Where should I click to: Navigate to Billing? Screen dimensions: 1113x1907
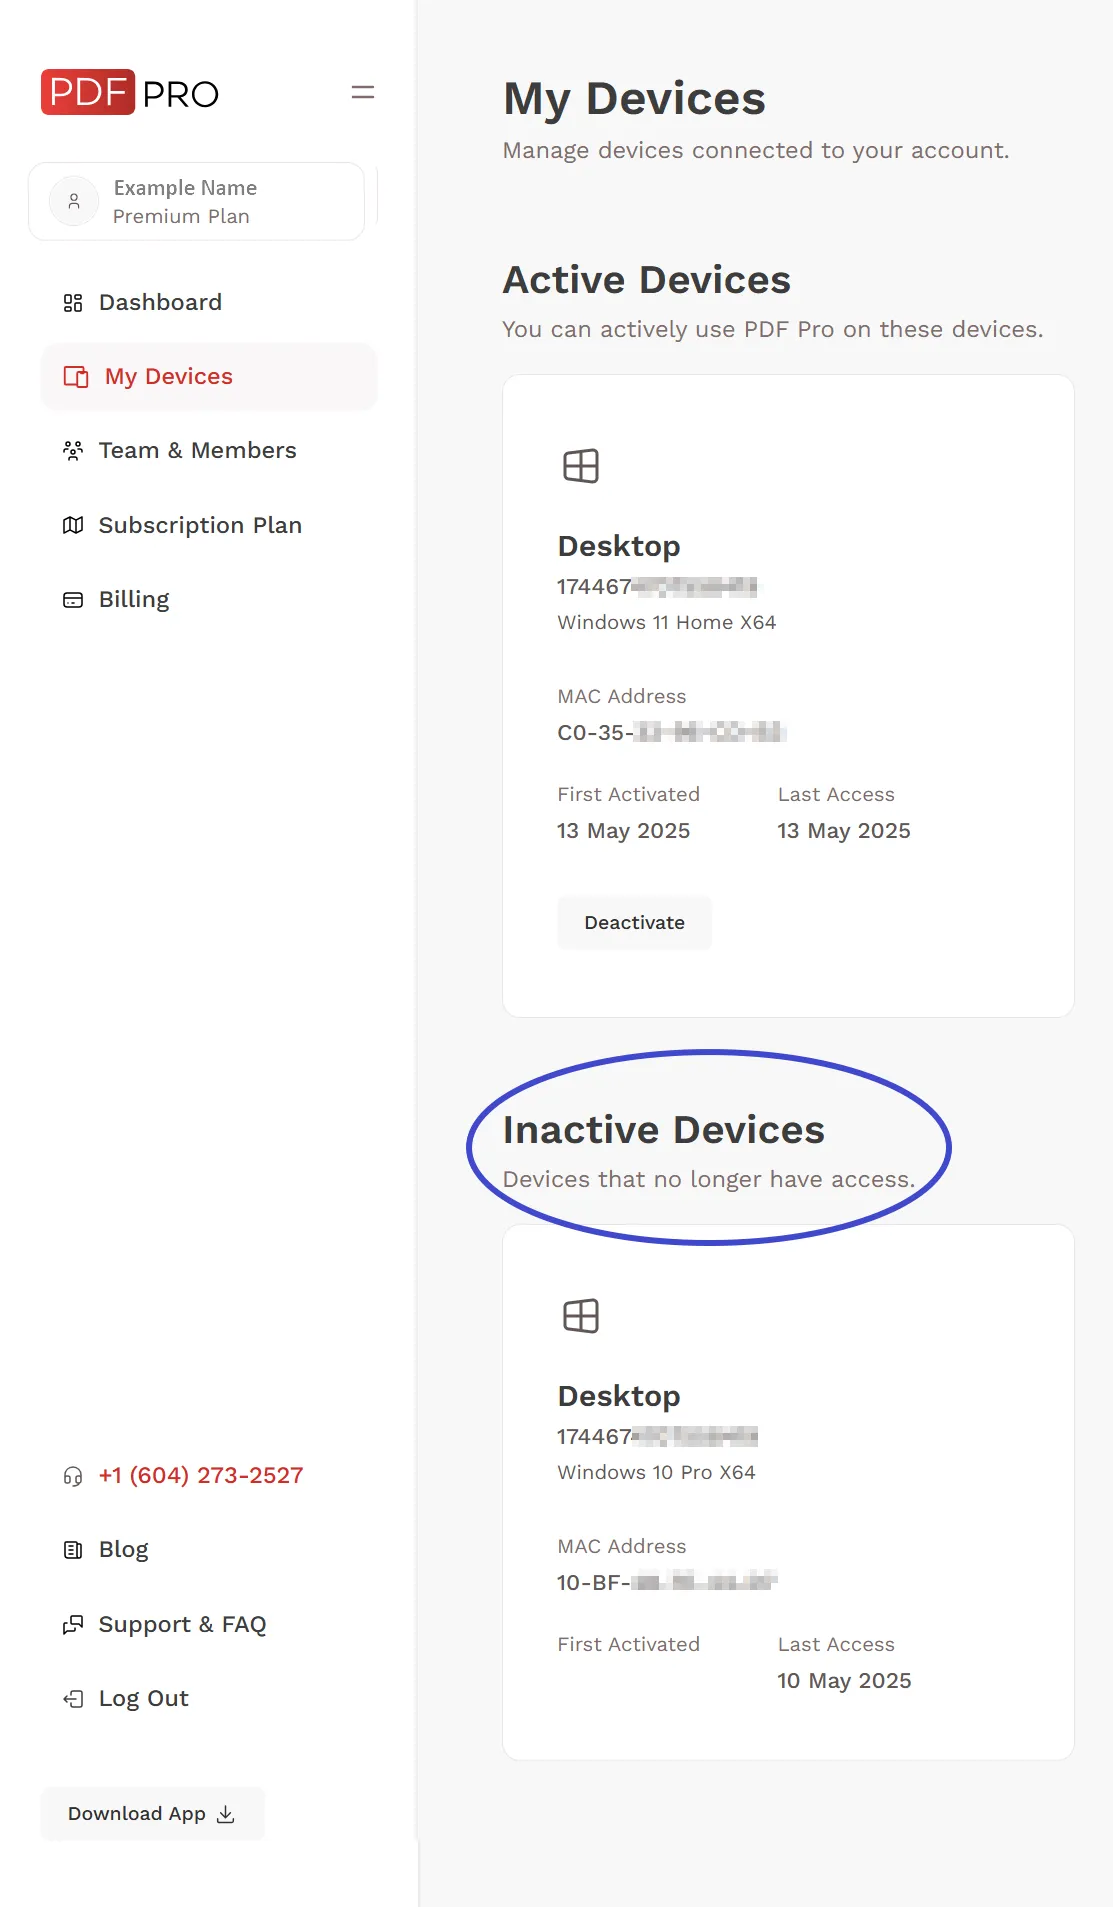pyautogui.click(x=209, y=600)
